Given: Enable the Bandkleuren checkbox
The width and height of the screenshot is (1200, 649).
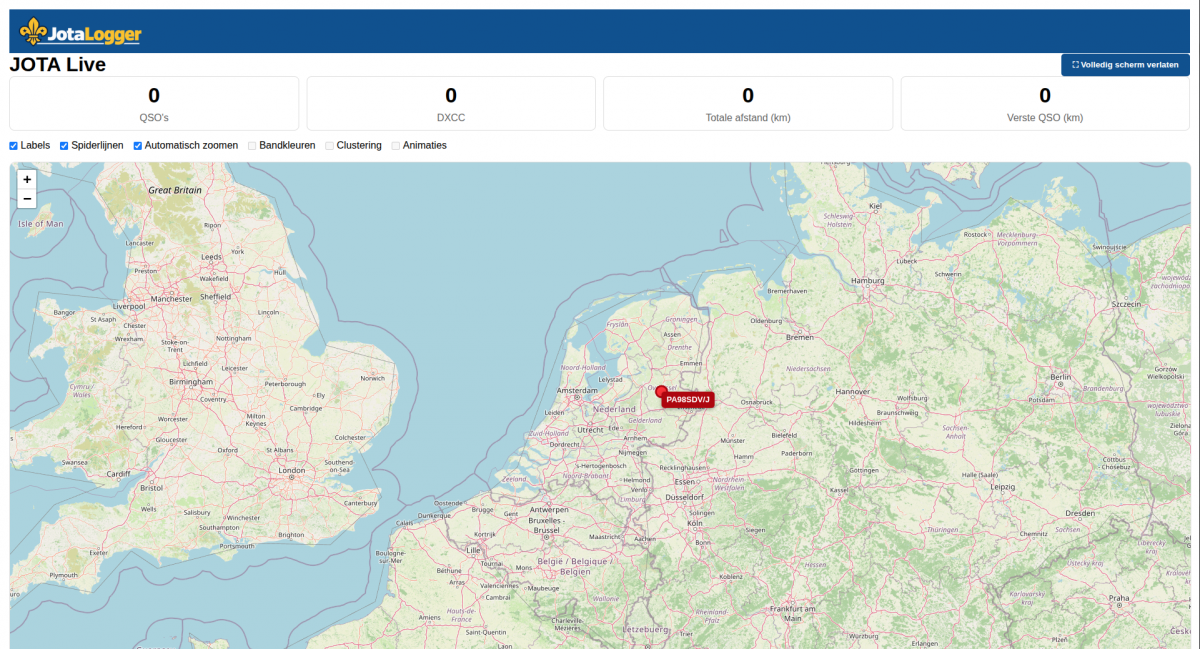Looking at the screenshot, I should [x=253, y=145].
